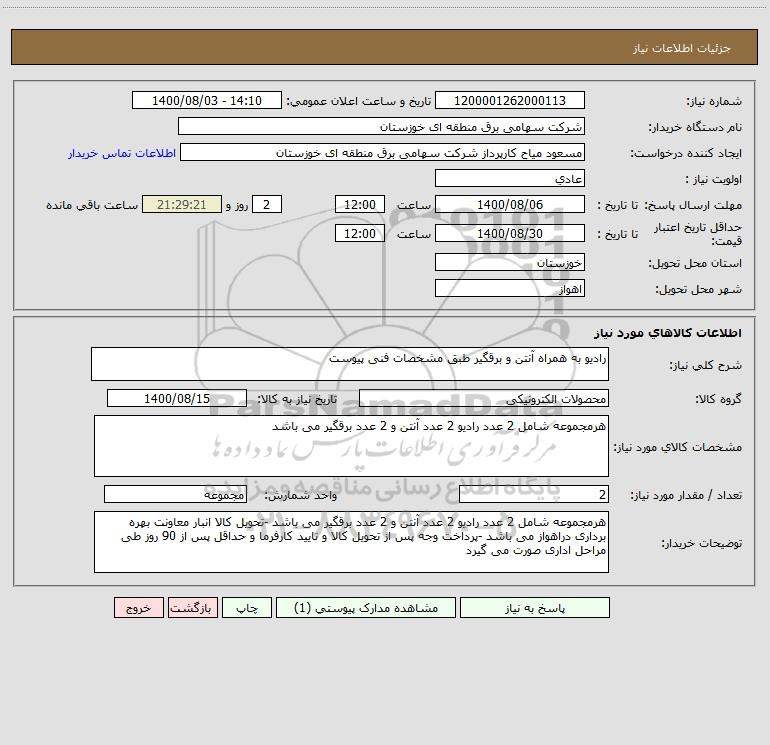The width and height of the screenshot is (770, 745).
Task: Click the remaining days field showing 2
Action: 267,204
